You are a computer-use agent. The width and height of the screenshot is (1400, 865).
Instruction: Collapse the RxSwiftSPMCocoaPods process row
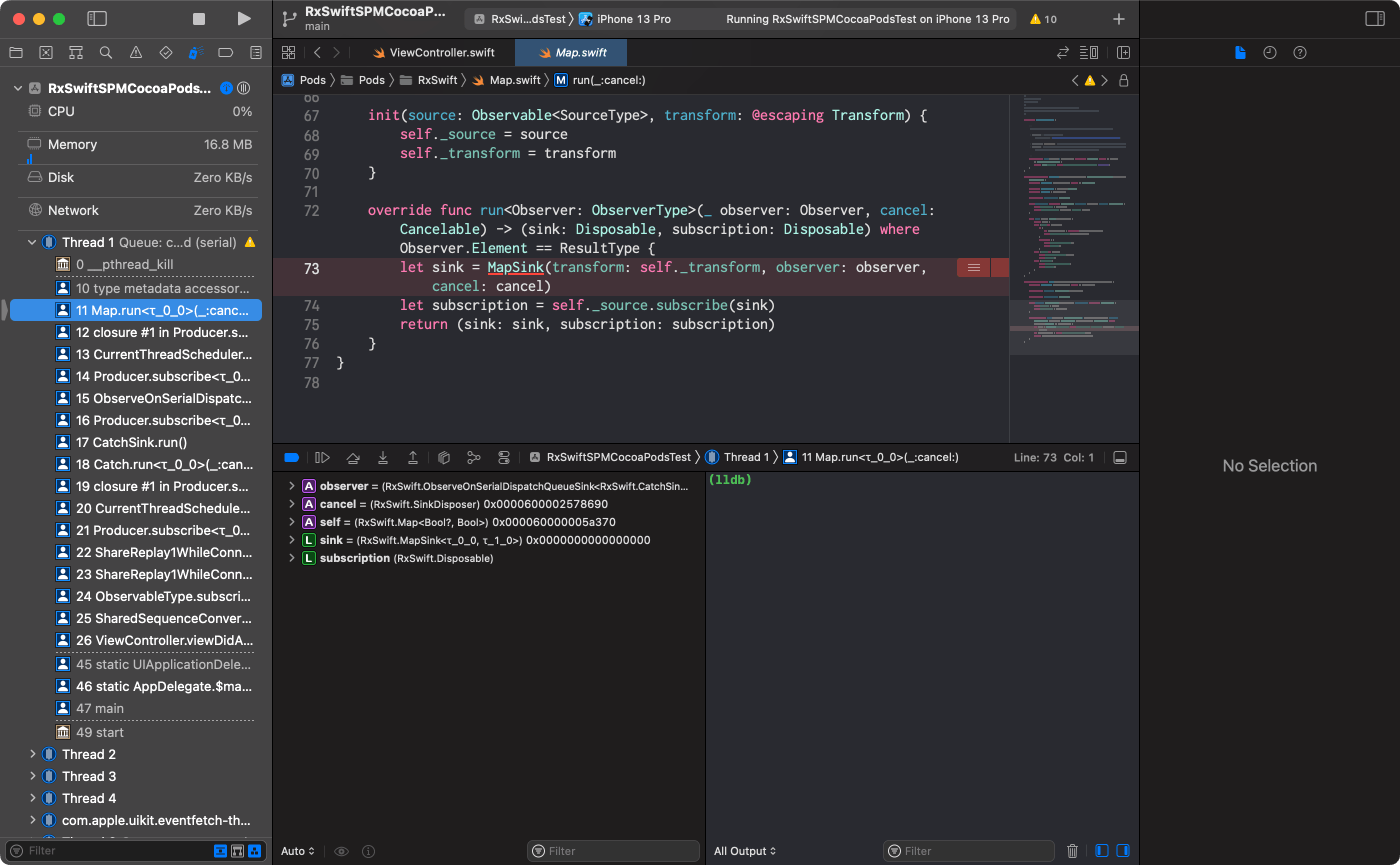[x=17, y=88]
